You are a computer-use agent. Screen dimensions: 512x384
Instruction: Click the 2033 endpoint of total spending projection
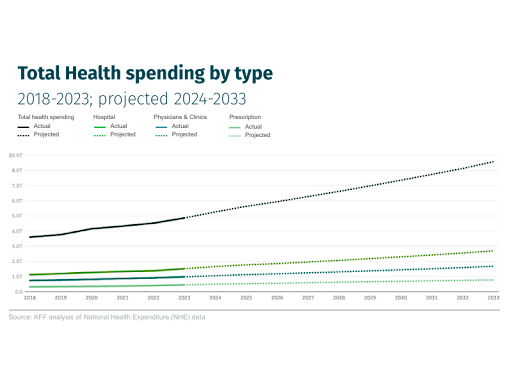click(493, 162)
